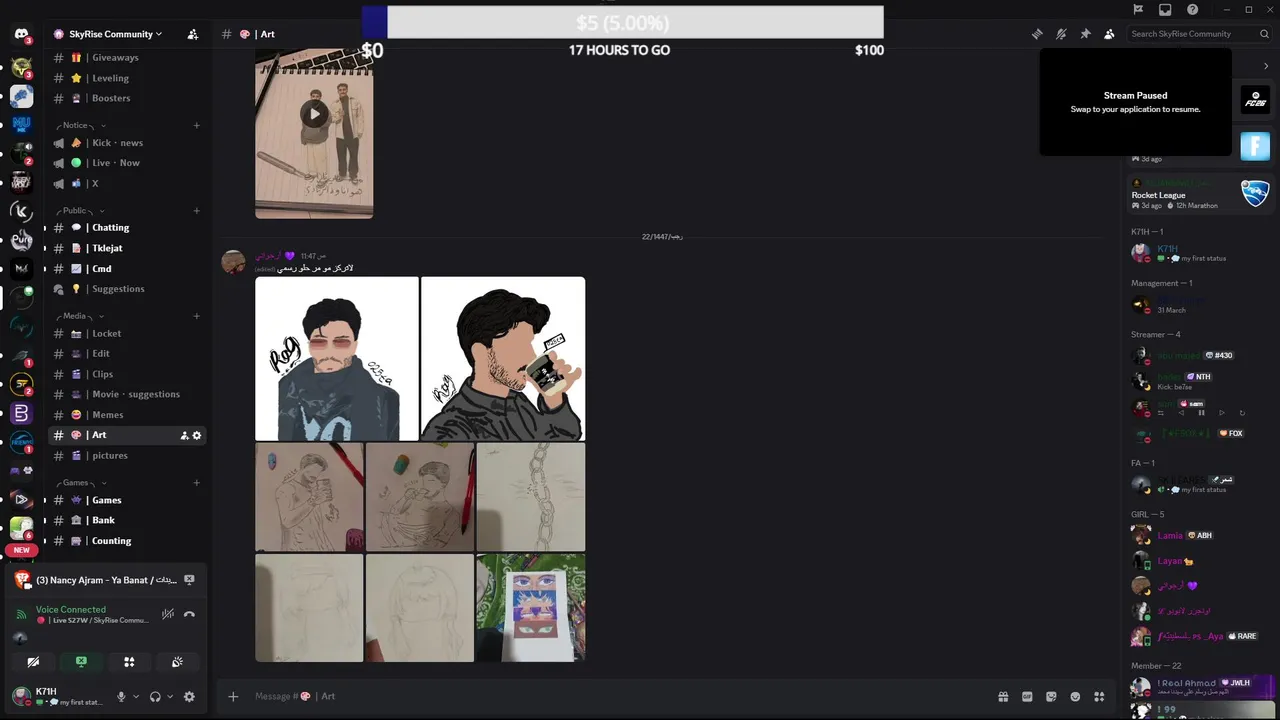The image size is (1280, 720).
Task: Open Threads icon in channel header
Action: click(x=1037, y=34)
